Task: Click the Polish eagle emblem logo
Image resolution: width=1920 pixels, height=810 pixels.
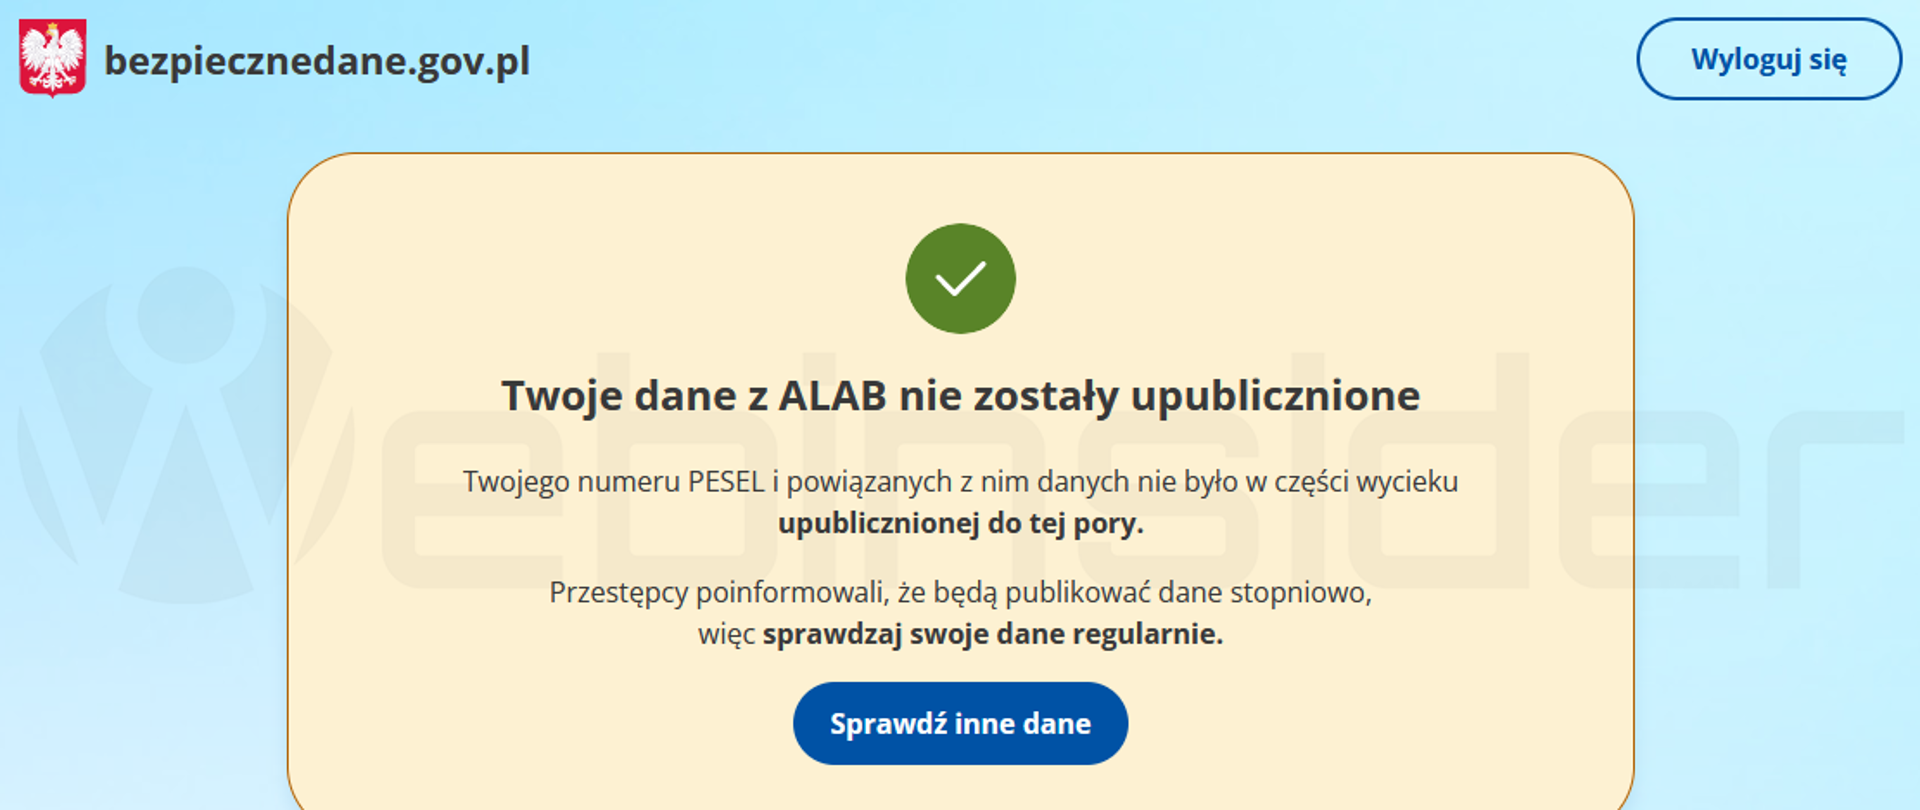Action: pos(52,59)
